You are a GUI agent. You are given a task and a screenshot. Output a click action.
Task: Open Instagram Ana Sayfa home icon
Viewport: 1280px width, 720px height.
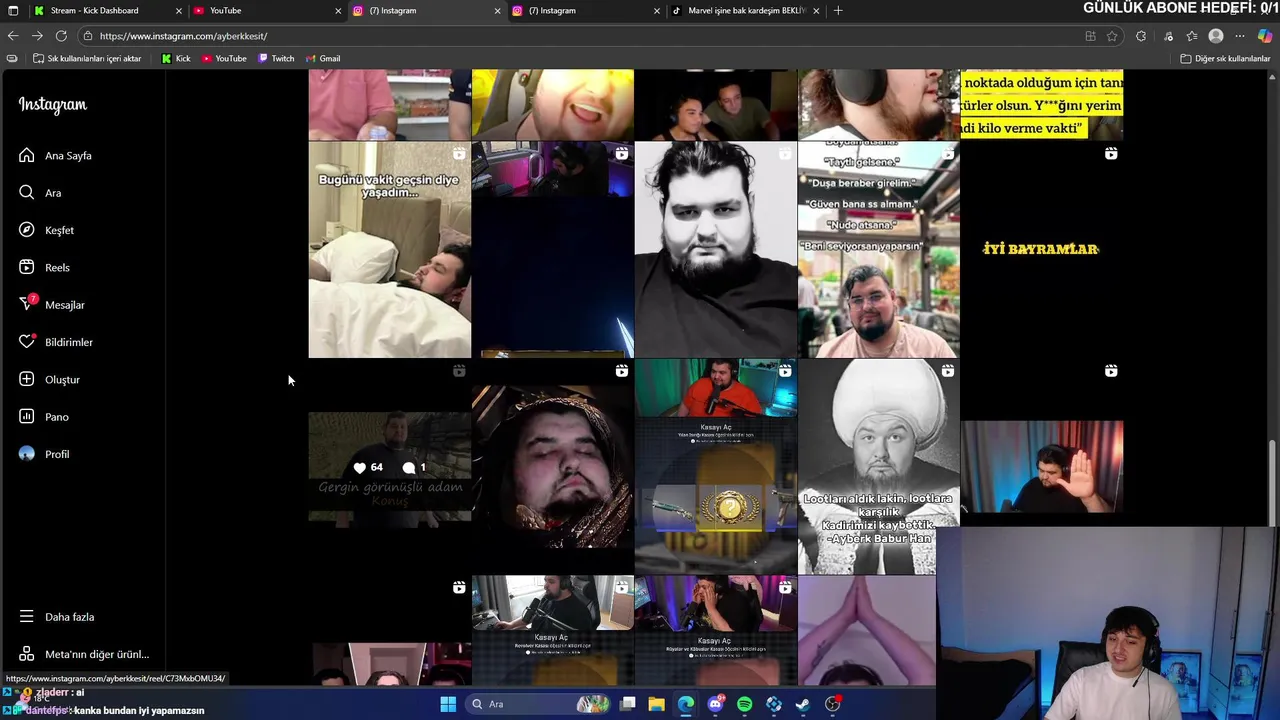pos(26,155)
